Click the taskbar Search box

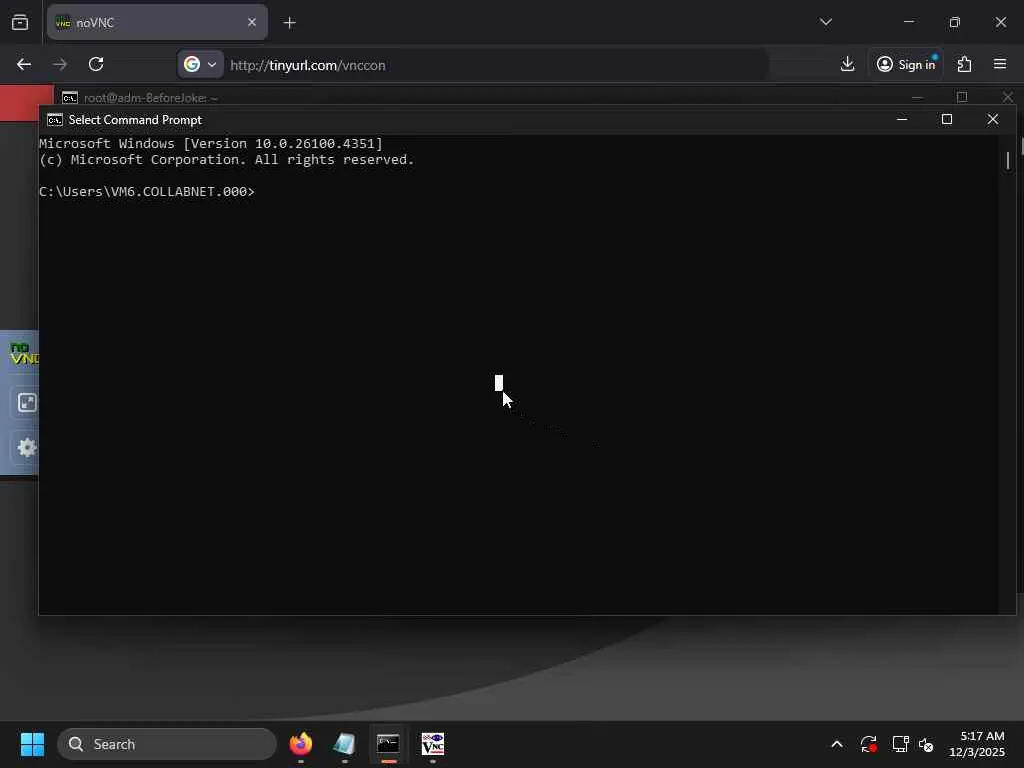click(x=167, y=744)
